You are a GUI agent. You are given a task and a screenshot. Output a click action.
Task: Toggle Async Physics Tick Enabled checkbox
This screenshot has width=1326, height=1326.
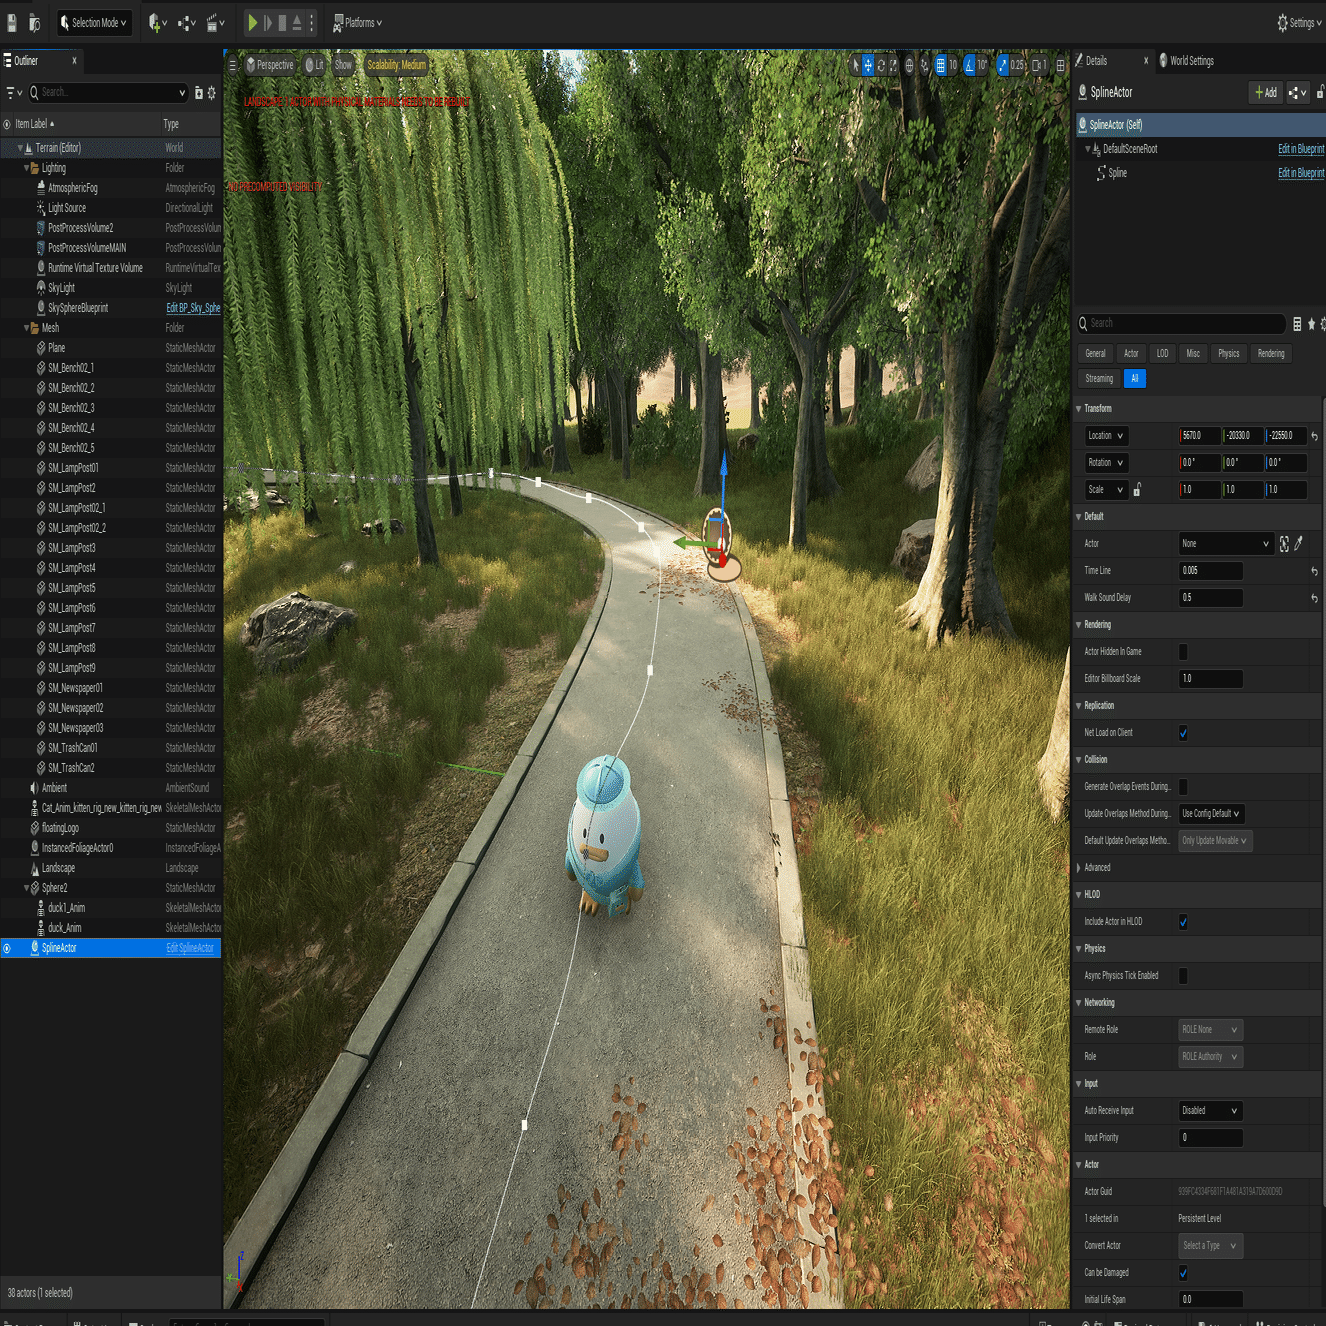click(1183, 976)
